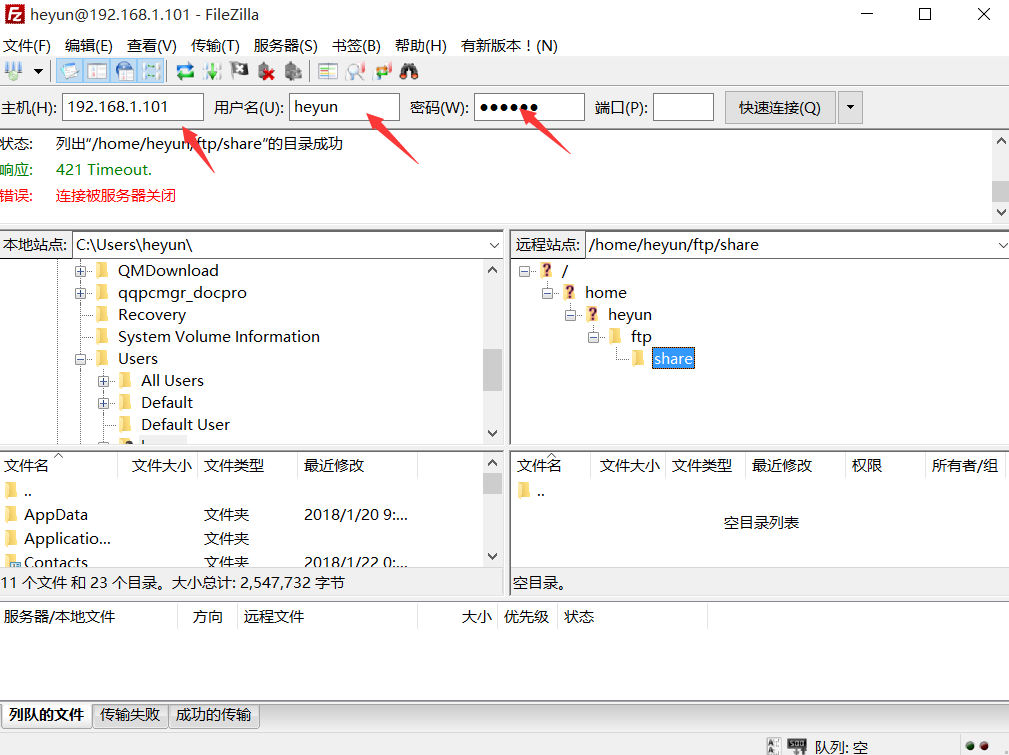Open 有新版本！(N) menu
Viewport: 1009px width, 755px height.
pyautogui.click(x=509, y=46)
